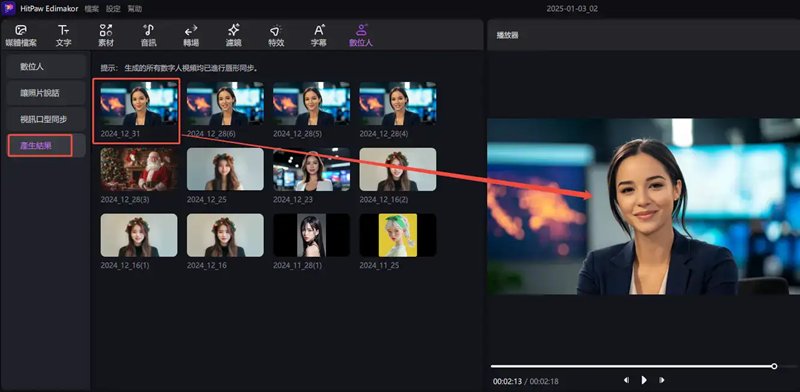The height and width of the screenshot is (392, 800).
Task: Click the 2025-01-03_02 project title
Action: (572, 9)
